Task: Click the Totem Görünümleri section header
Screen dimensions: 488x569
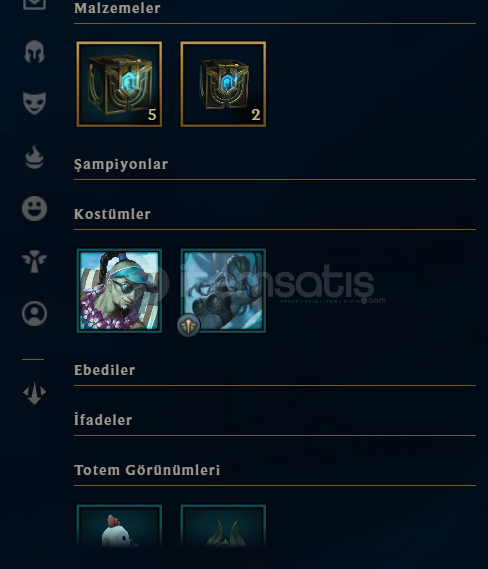Action: coord(147,470)
